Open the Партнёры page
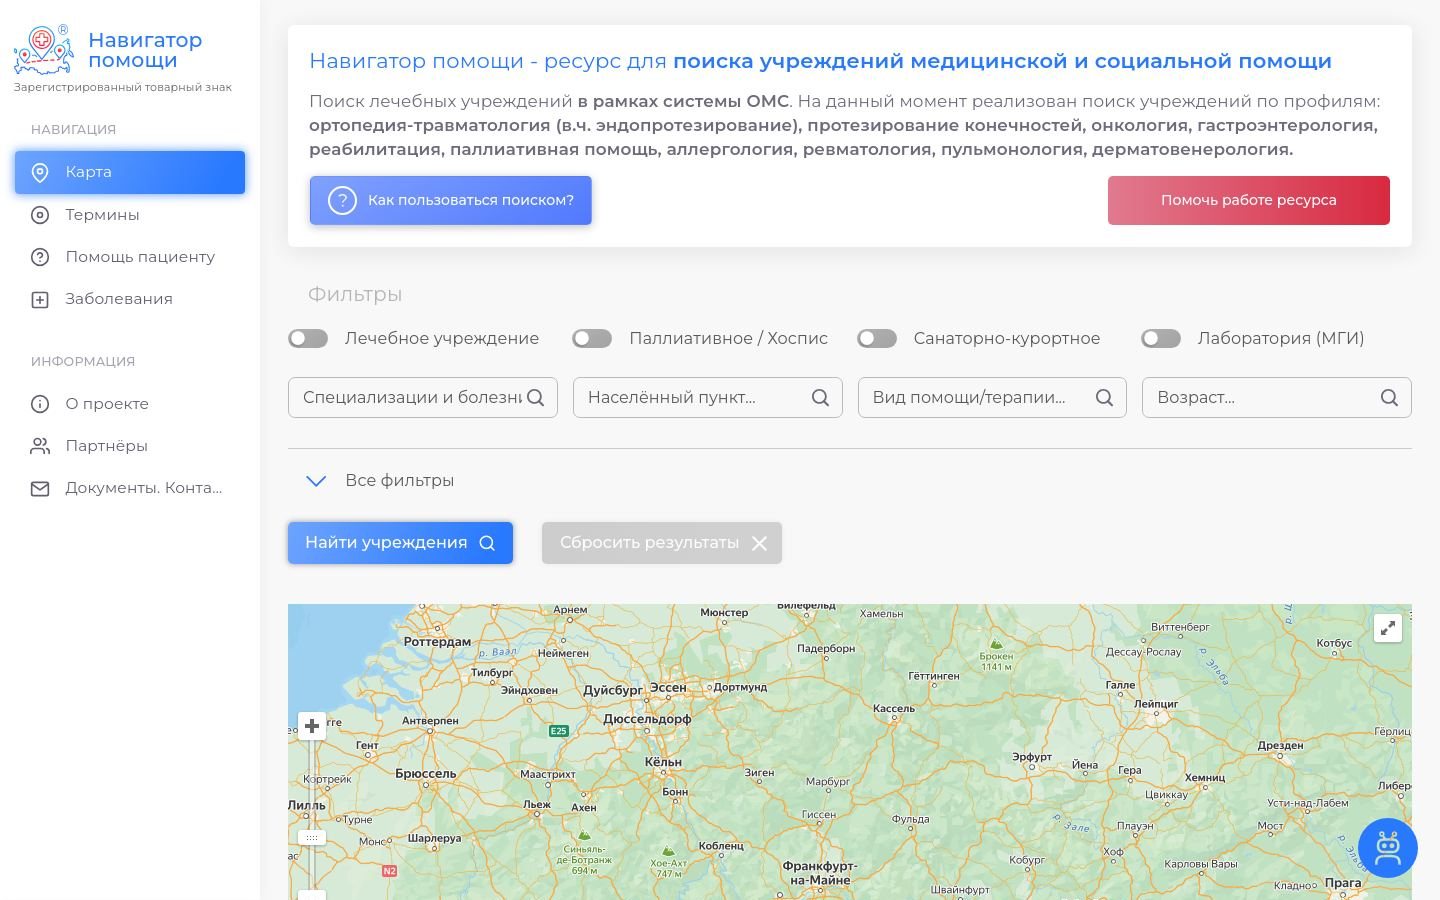Screen dimensions: 1440x900 (x=130, y=446)
